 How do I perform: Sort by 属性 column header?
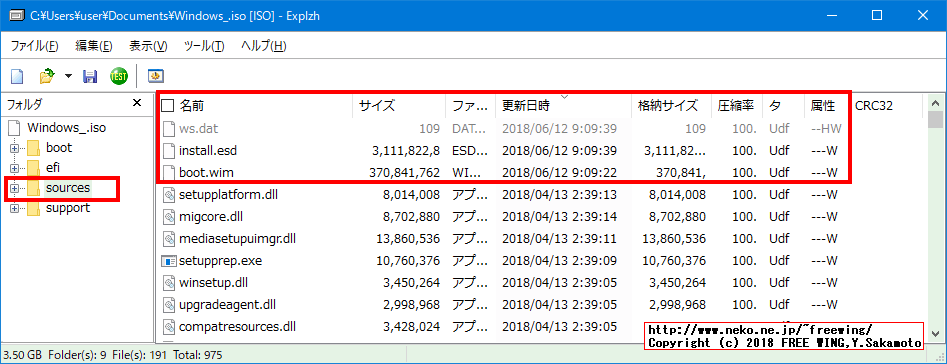tap(823, 106)
